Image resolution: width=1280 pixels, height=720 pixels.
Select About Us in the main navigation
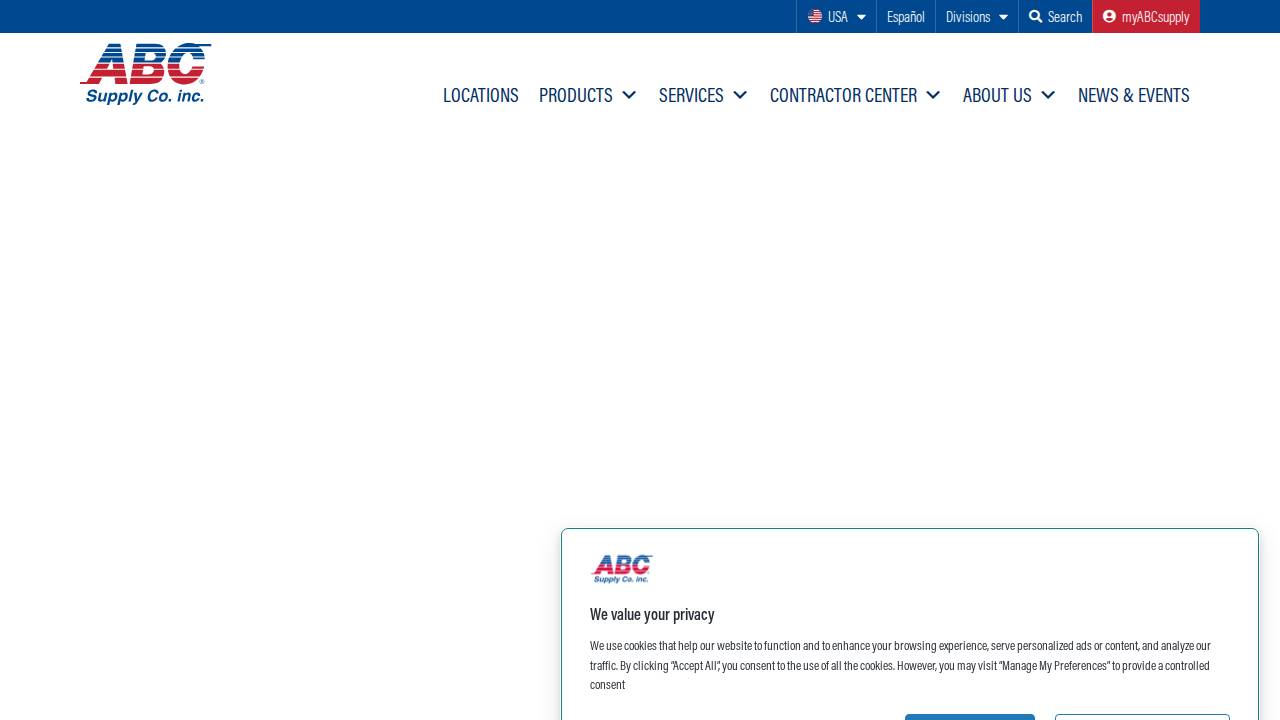[x=996, y=95]
